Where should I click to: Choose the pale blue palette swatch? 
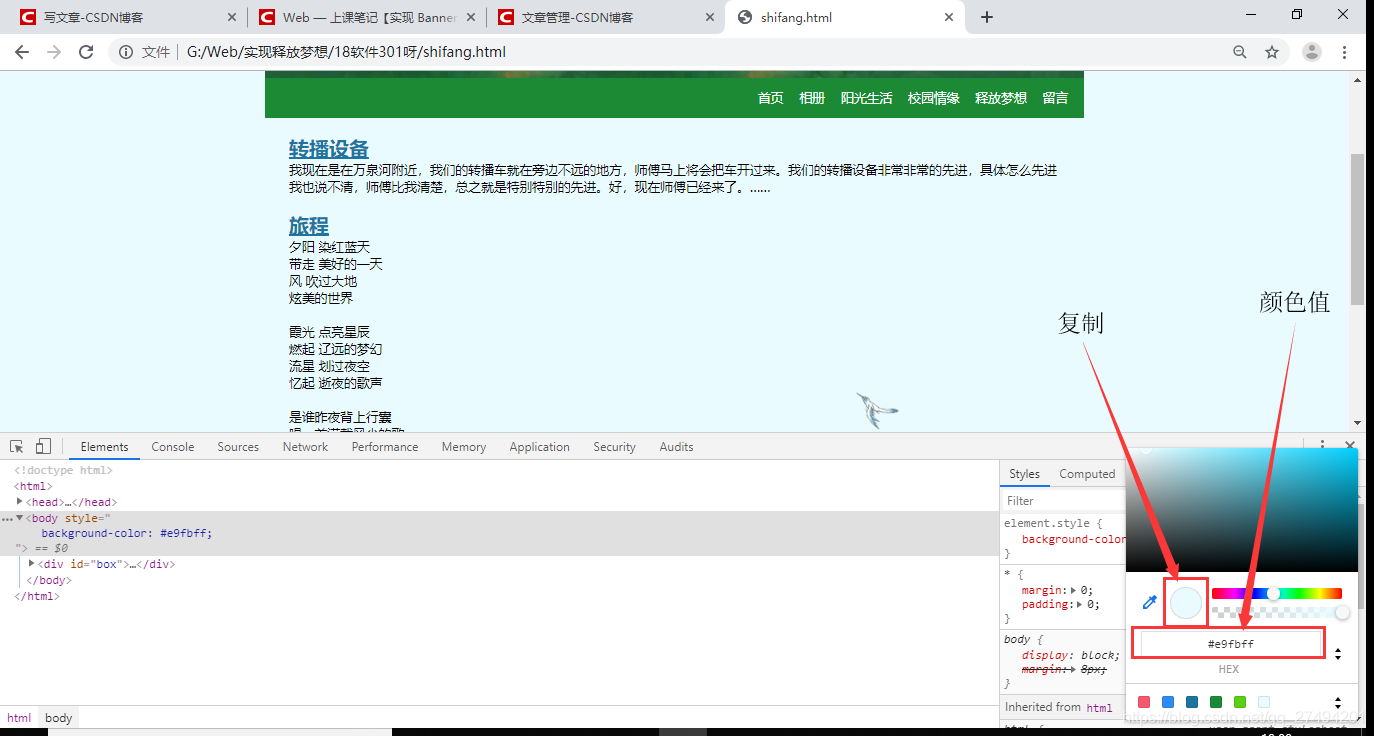pos(1264,702)
